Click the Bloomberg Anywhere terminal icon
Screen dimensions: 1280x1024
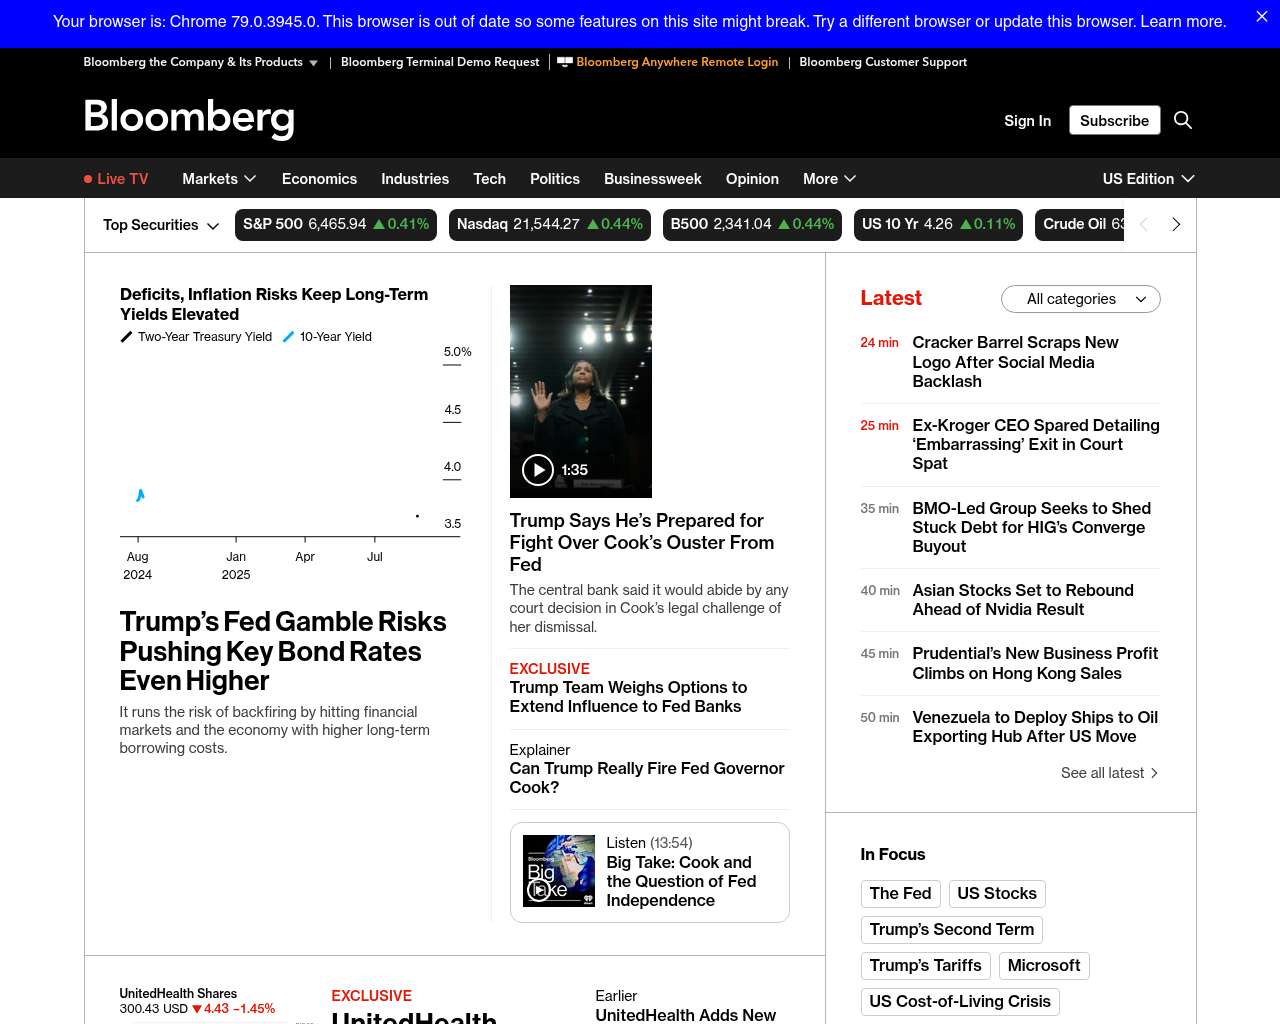(x=565, y=62)
